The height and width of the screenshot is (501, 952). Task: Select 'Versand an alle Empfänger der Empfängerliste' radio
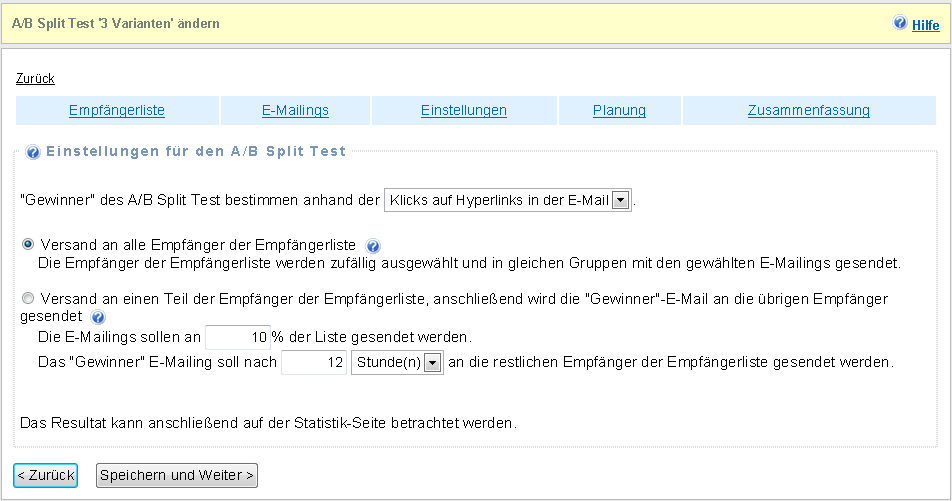pos(28,244)
